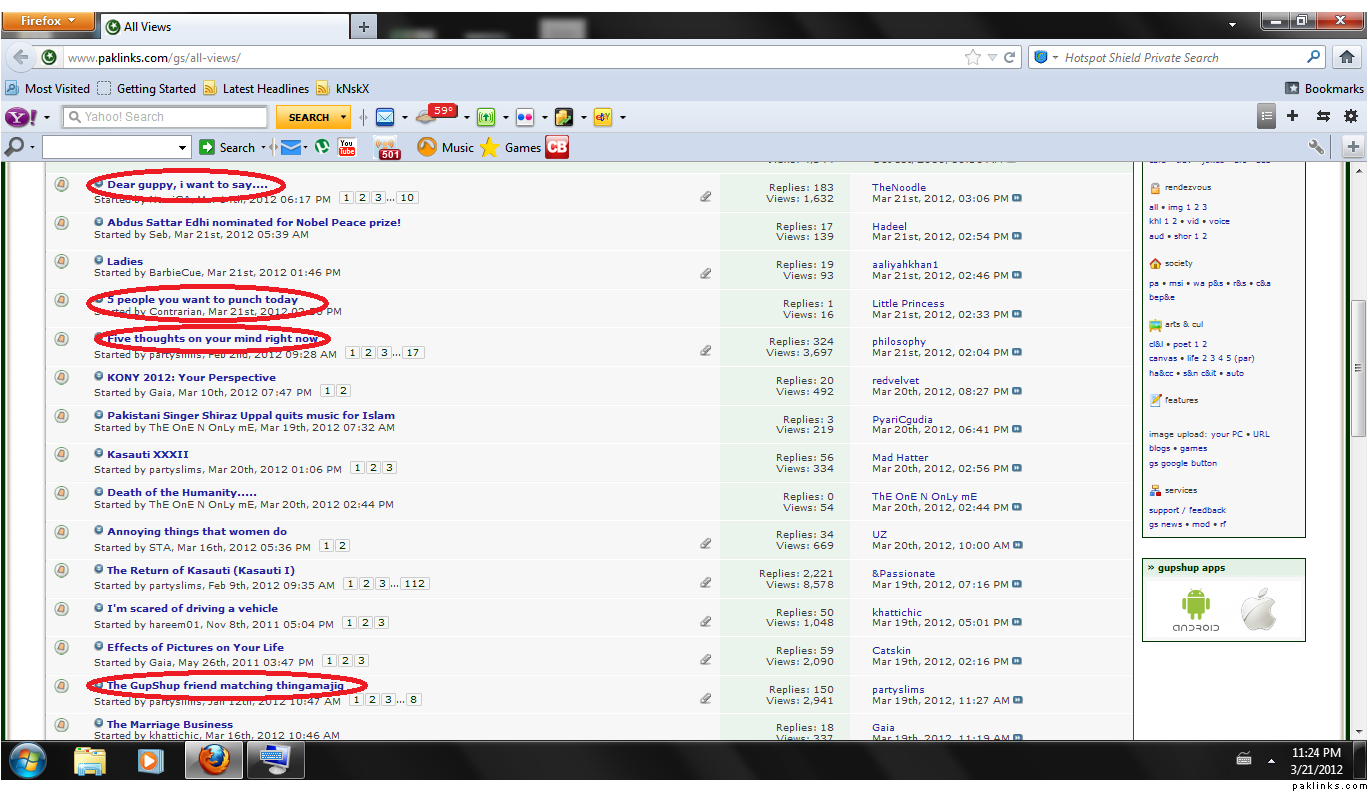Click the Android app icon
The height and width of the screenshot is (792, 1368).
click(x=1196, y=610)
